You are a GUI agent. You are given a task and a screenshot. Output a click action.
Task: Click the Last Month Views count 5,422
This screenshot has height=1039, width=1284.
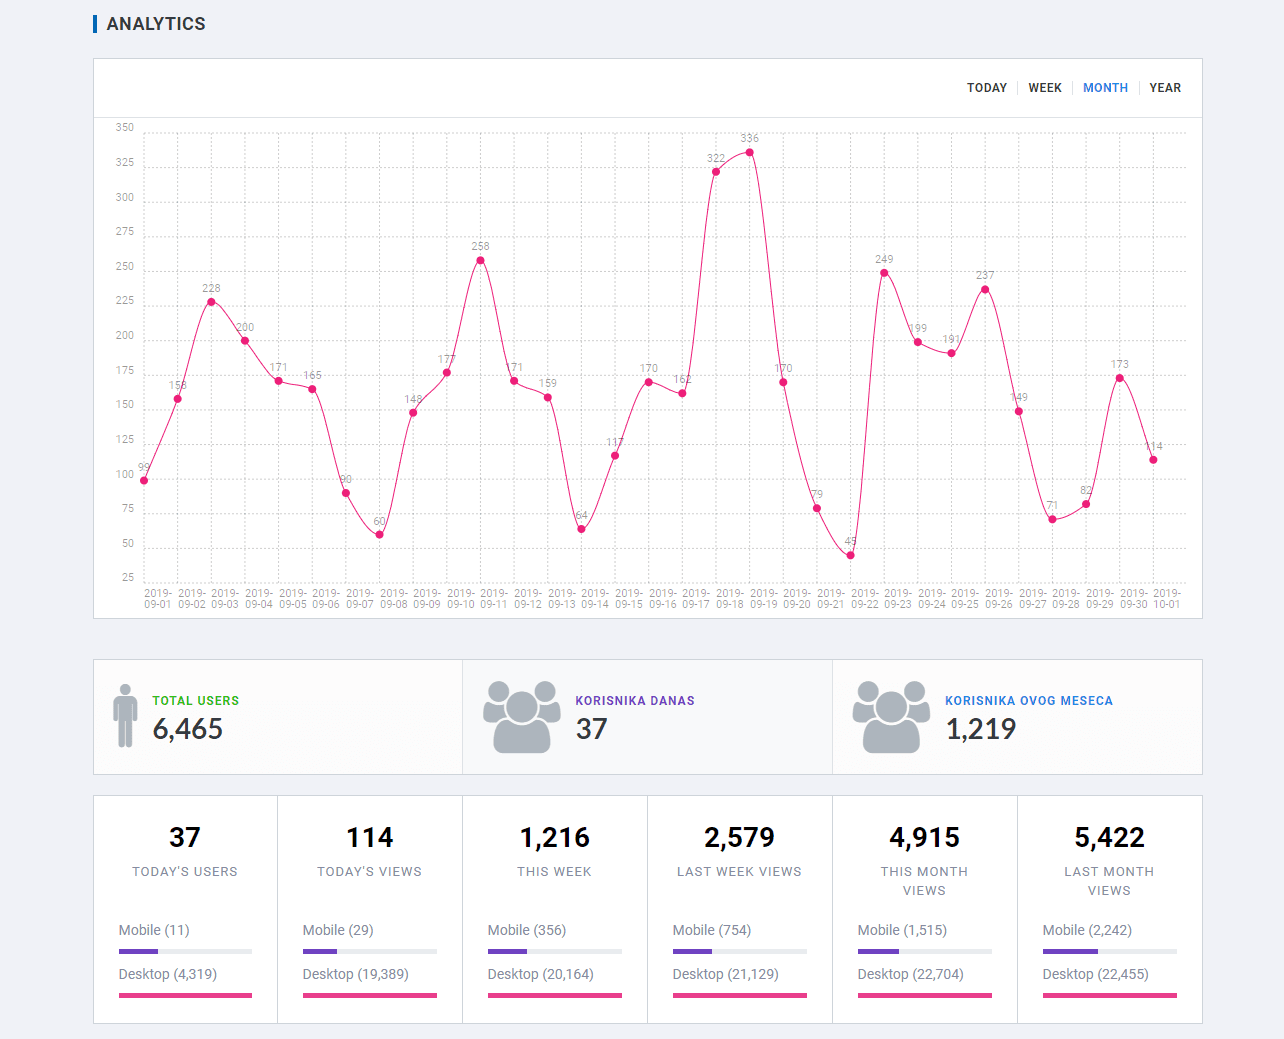[1110, 837]
